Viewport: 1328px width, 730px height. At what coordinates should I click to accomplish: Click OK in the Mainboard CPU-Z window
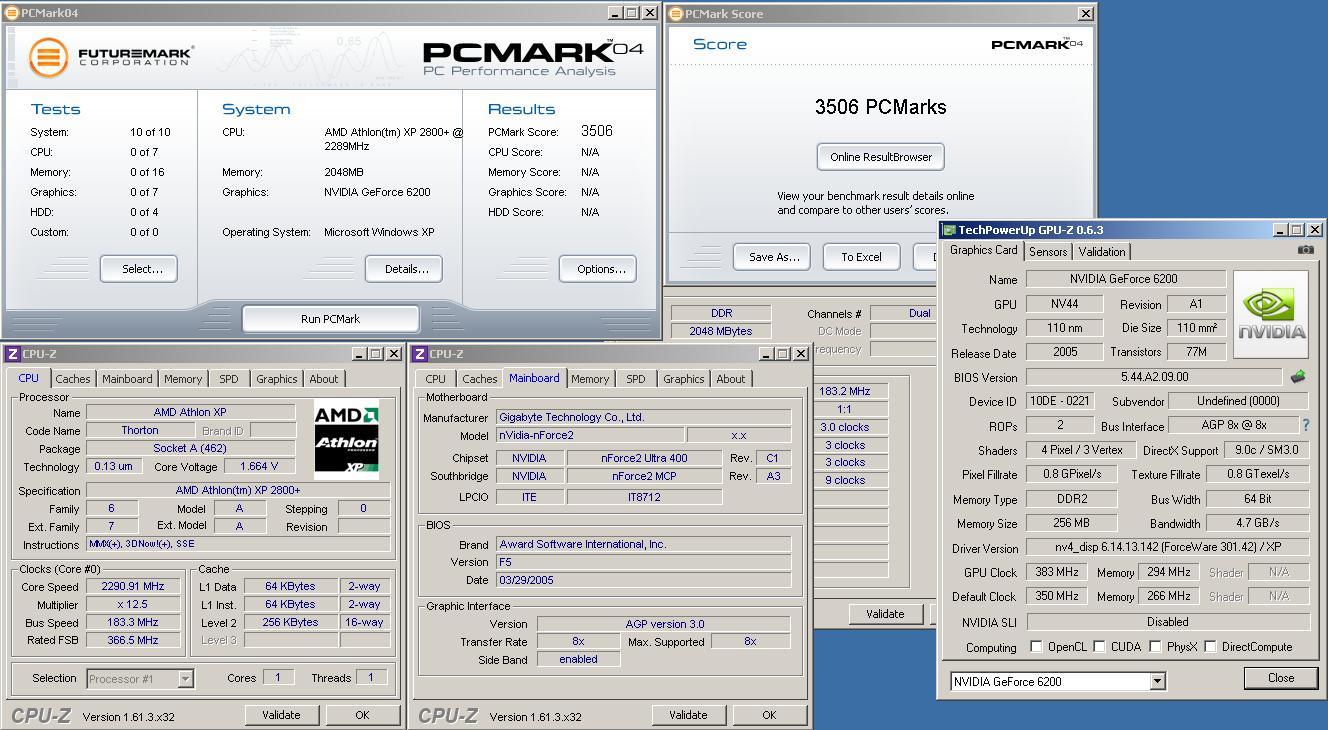(x=769, y=715)
